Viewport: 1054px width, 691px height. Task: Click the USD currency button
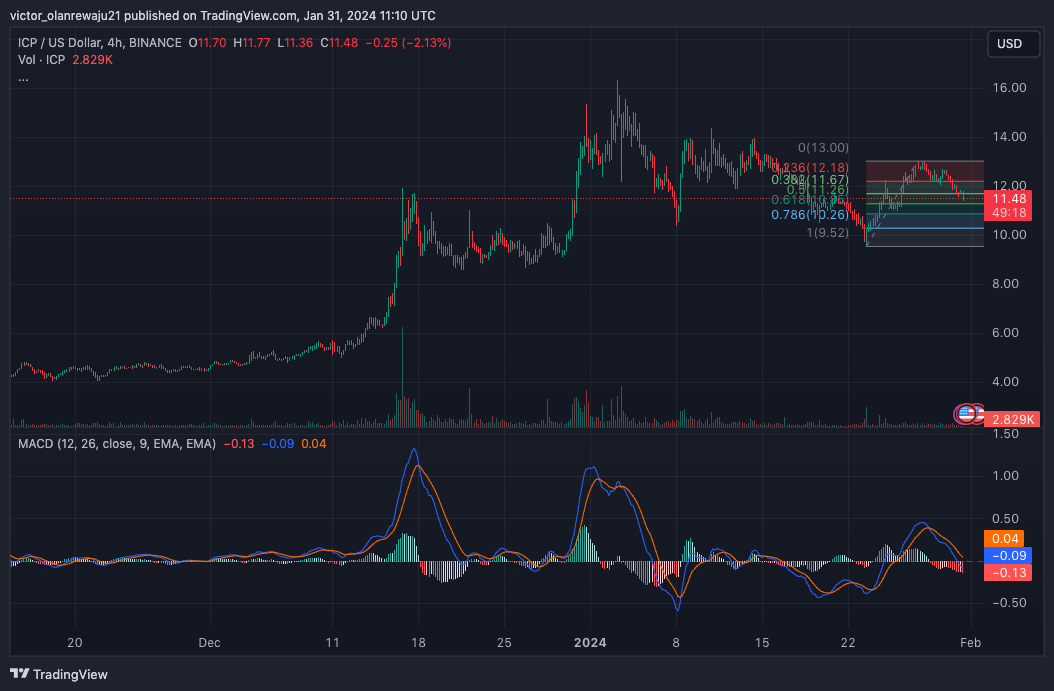(1012, 44)
